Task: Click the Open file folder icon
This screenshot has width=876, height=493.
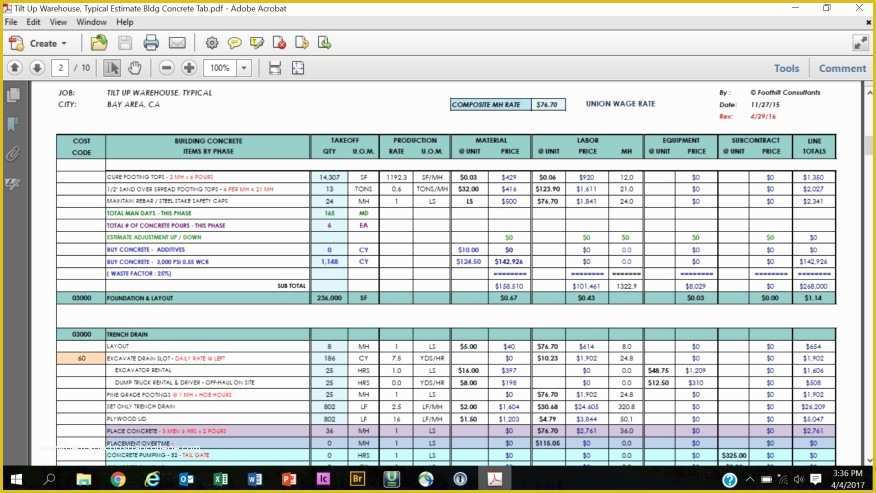Action: tap(99, 43)
